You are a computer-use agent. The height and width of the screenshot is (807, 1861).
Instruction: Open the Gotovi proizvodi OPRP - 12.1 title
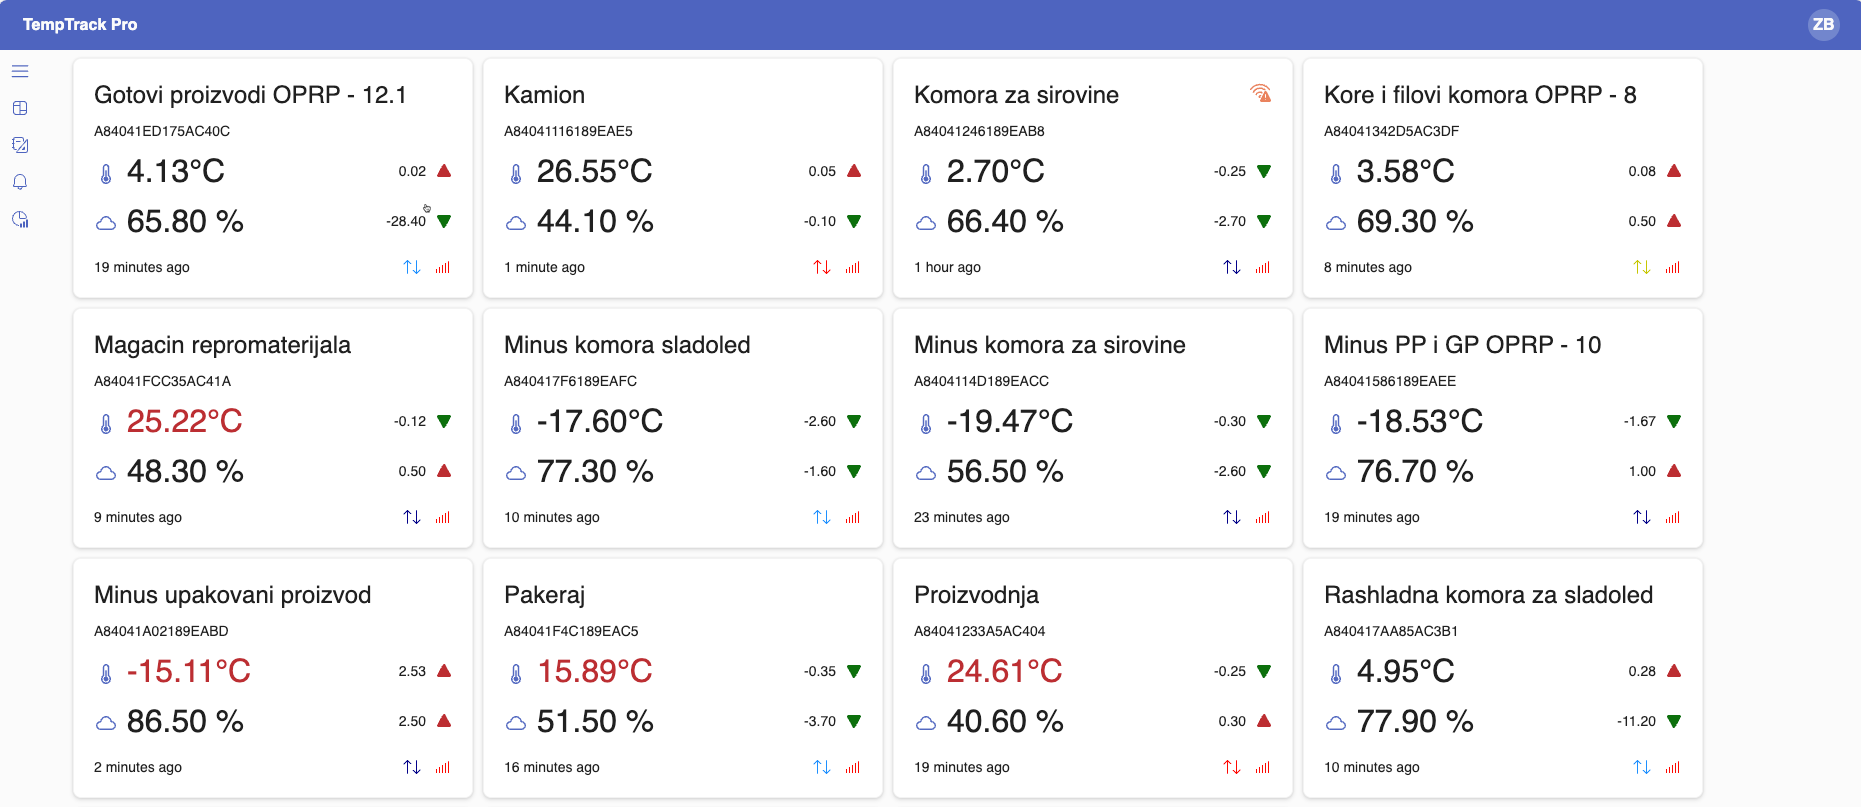250,95
